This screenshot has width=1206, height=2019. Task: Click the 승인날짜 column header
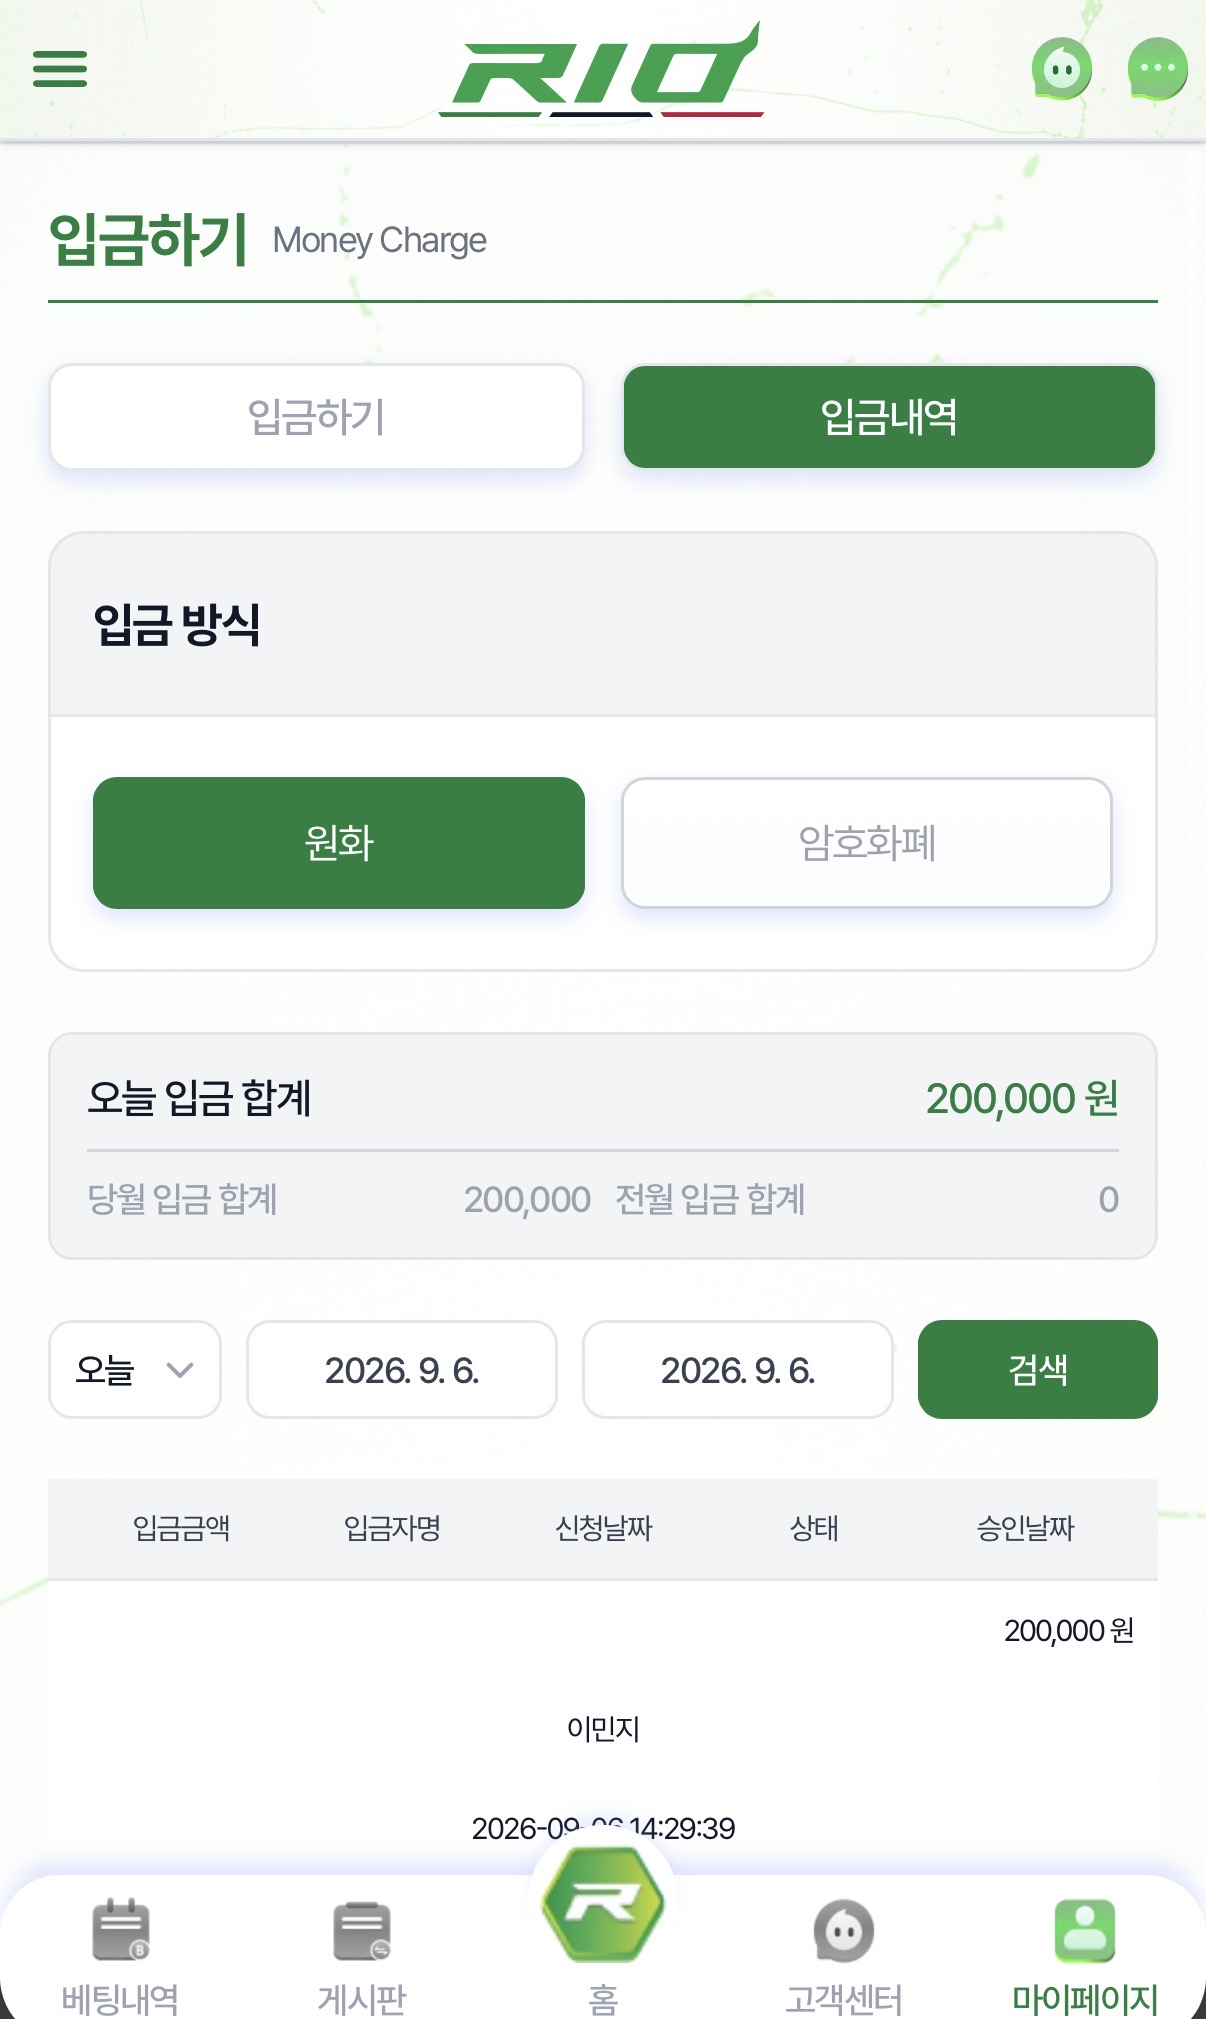(1025, 1528)
